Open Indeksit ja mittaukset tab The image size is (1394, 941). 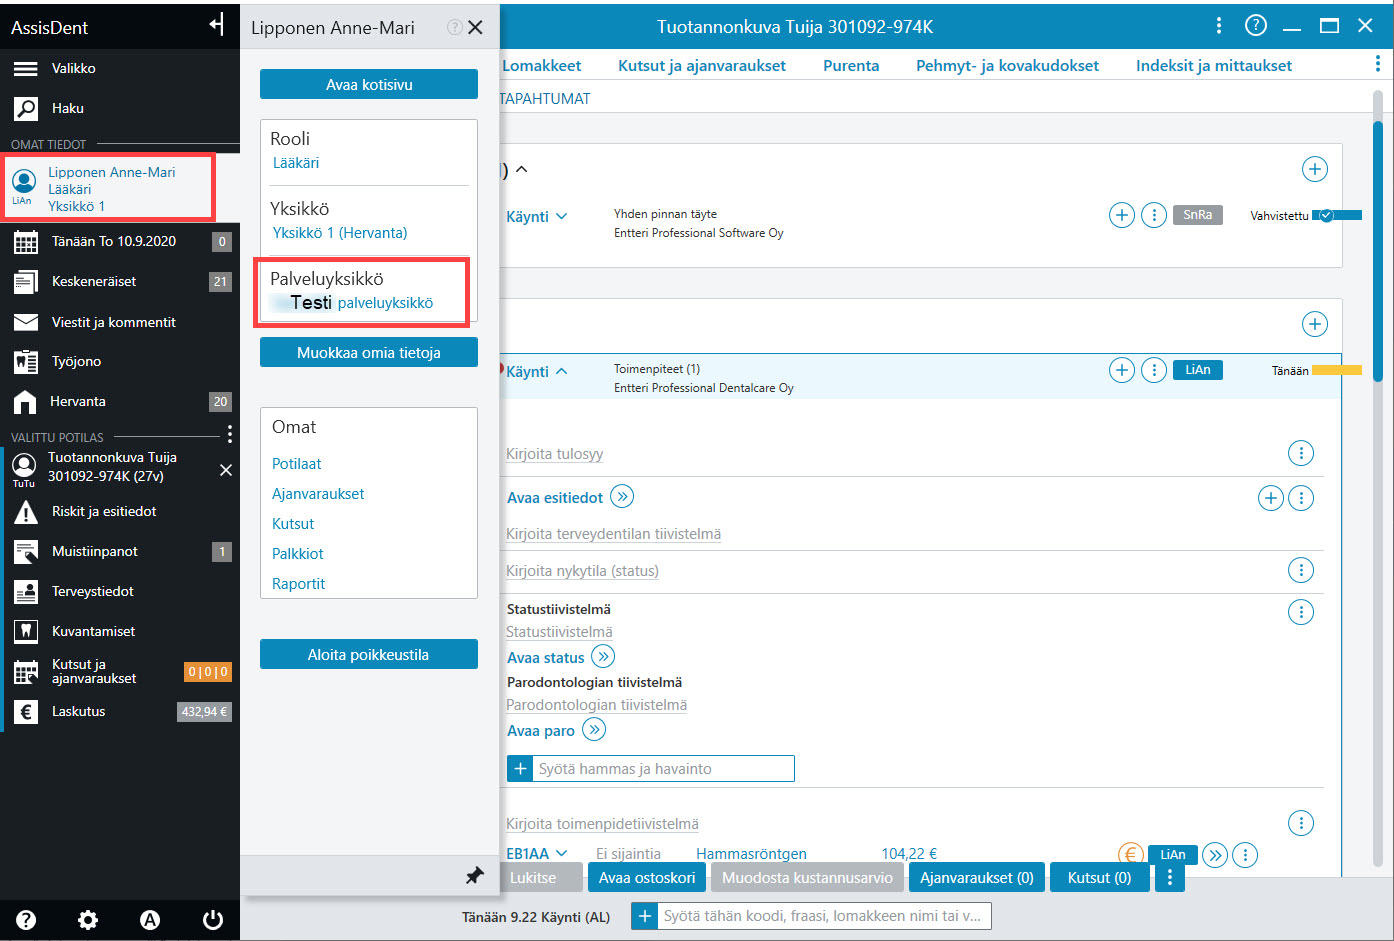(x=1213, y=65)
